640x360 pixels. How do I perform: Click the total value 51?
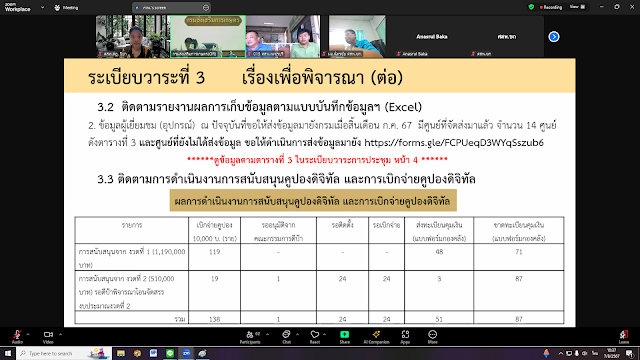pos(439,319)
